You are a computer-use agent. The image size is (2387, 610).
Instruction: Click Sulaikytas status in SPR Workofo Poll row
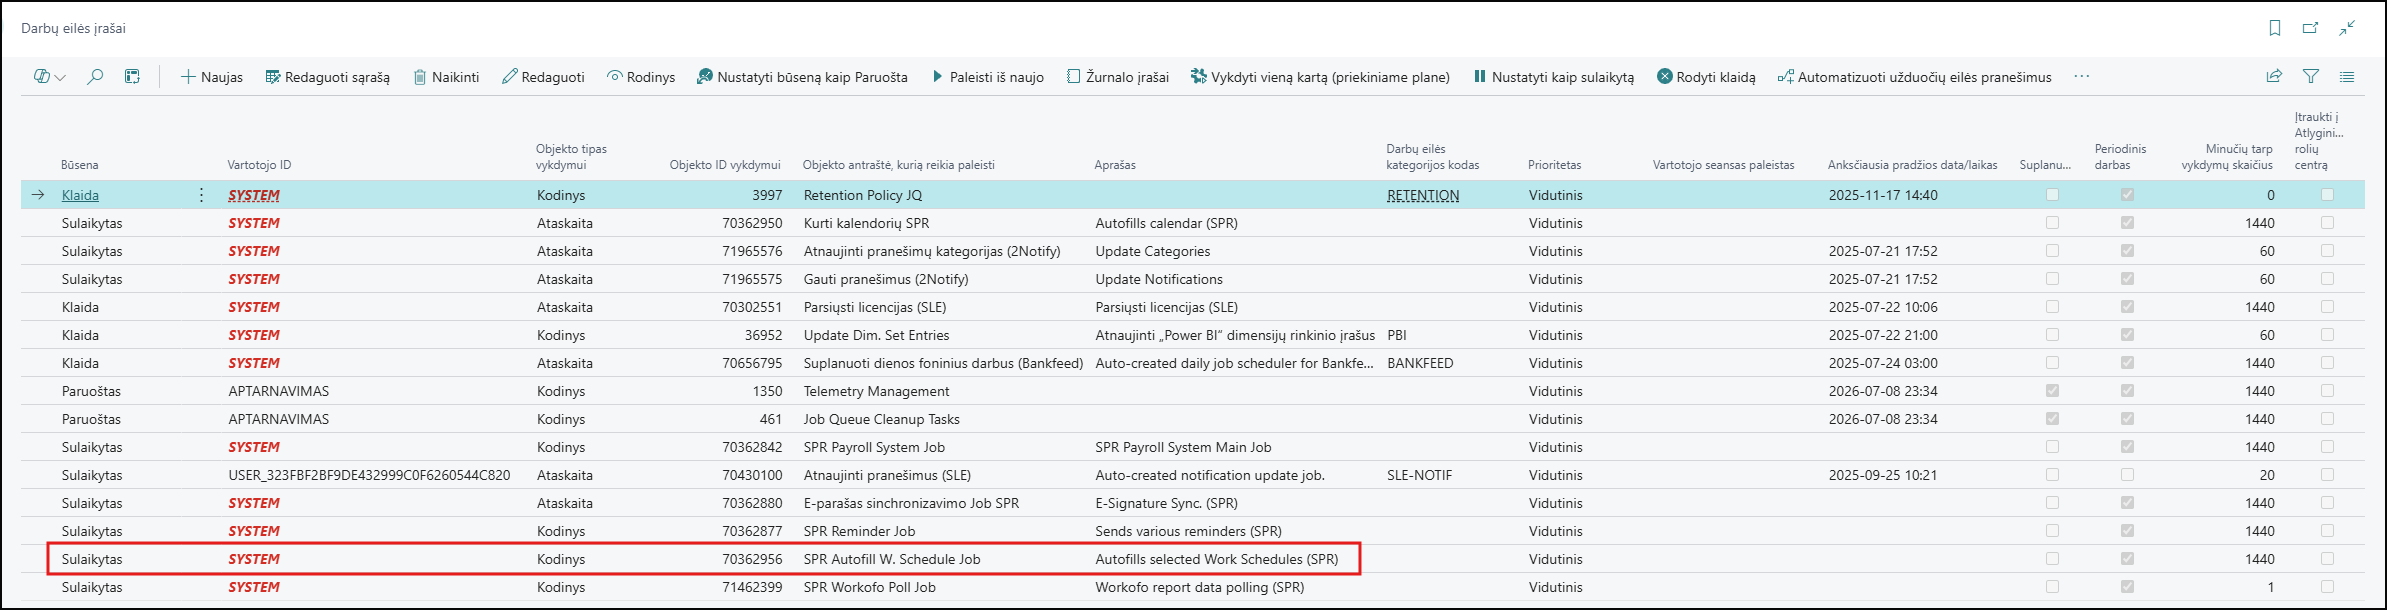92,587
